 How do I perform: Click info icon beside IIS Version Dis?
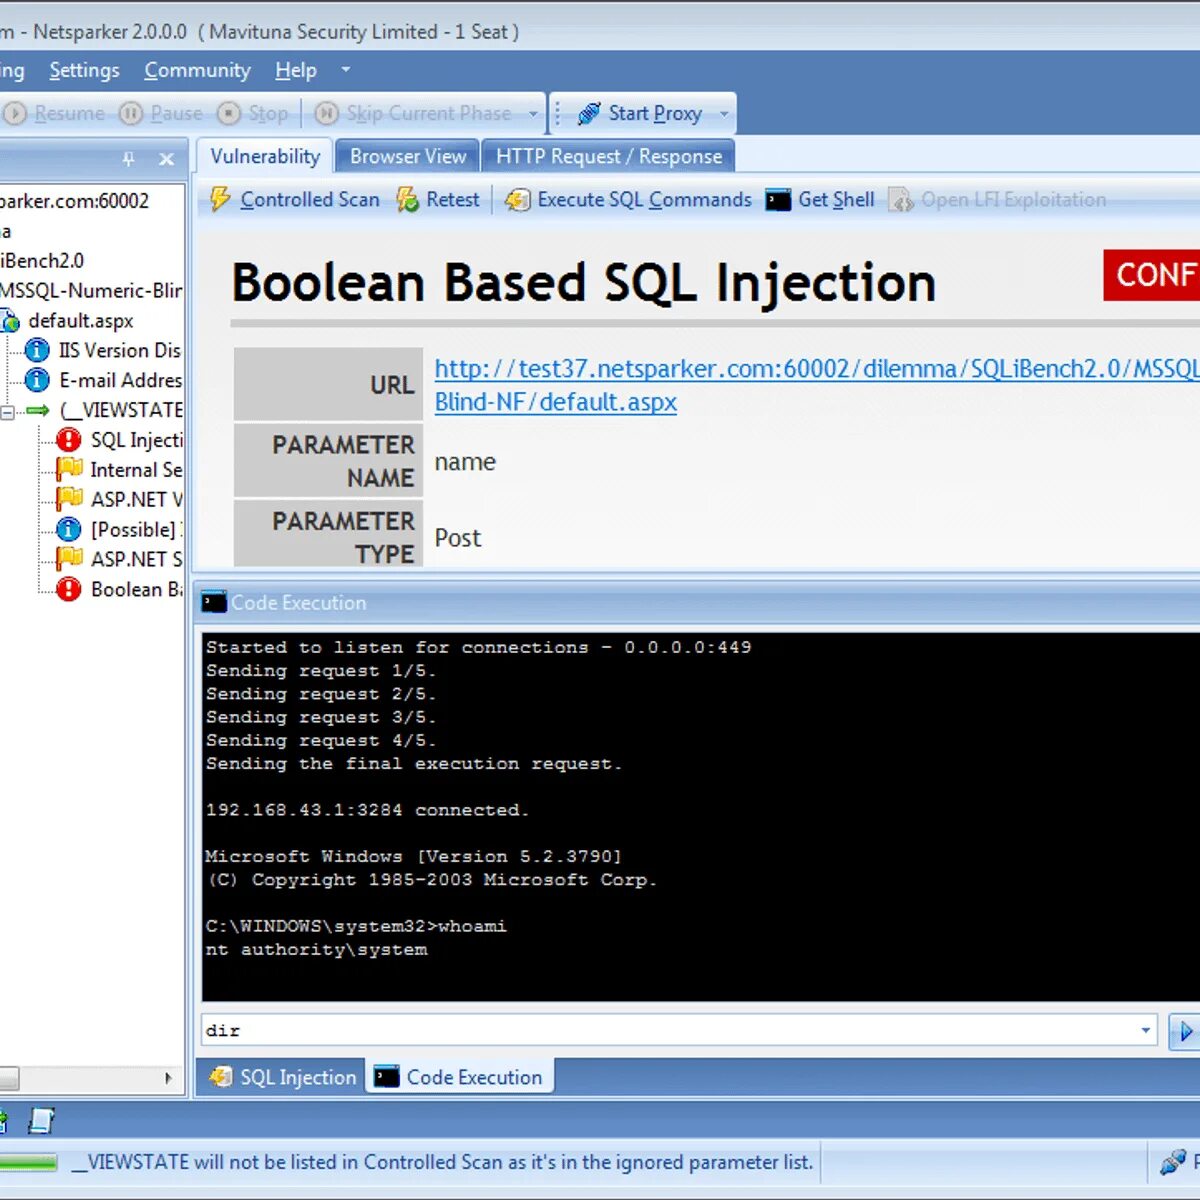[37, 350]
